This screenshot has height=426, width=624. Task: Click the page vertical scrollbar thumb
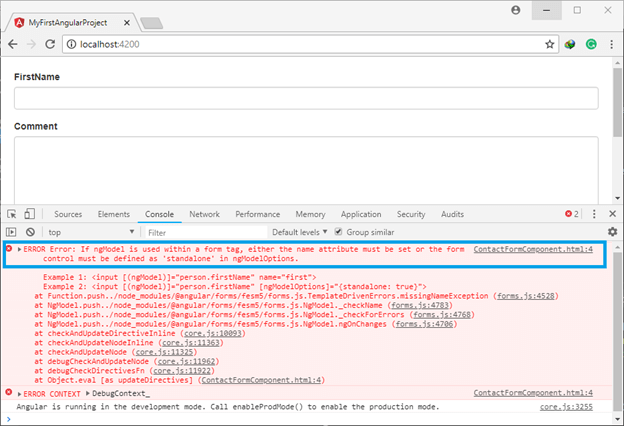pyautogui.click(x=618, y=103)
